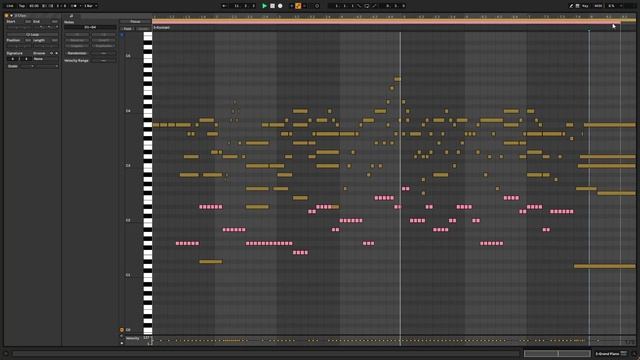Click the Tap tempo button
Image resolution: width=640 pixels, height=360 pixels.
point(22,6)
